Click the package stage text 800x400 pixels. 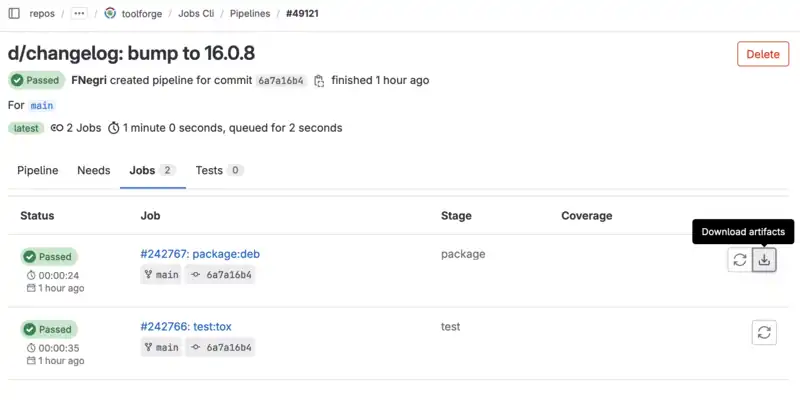tap(463, 254)
